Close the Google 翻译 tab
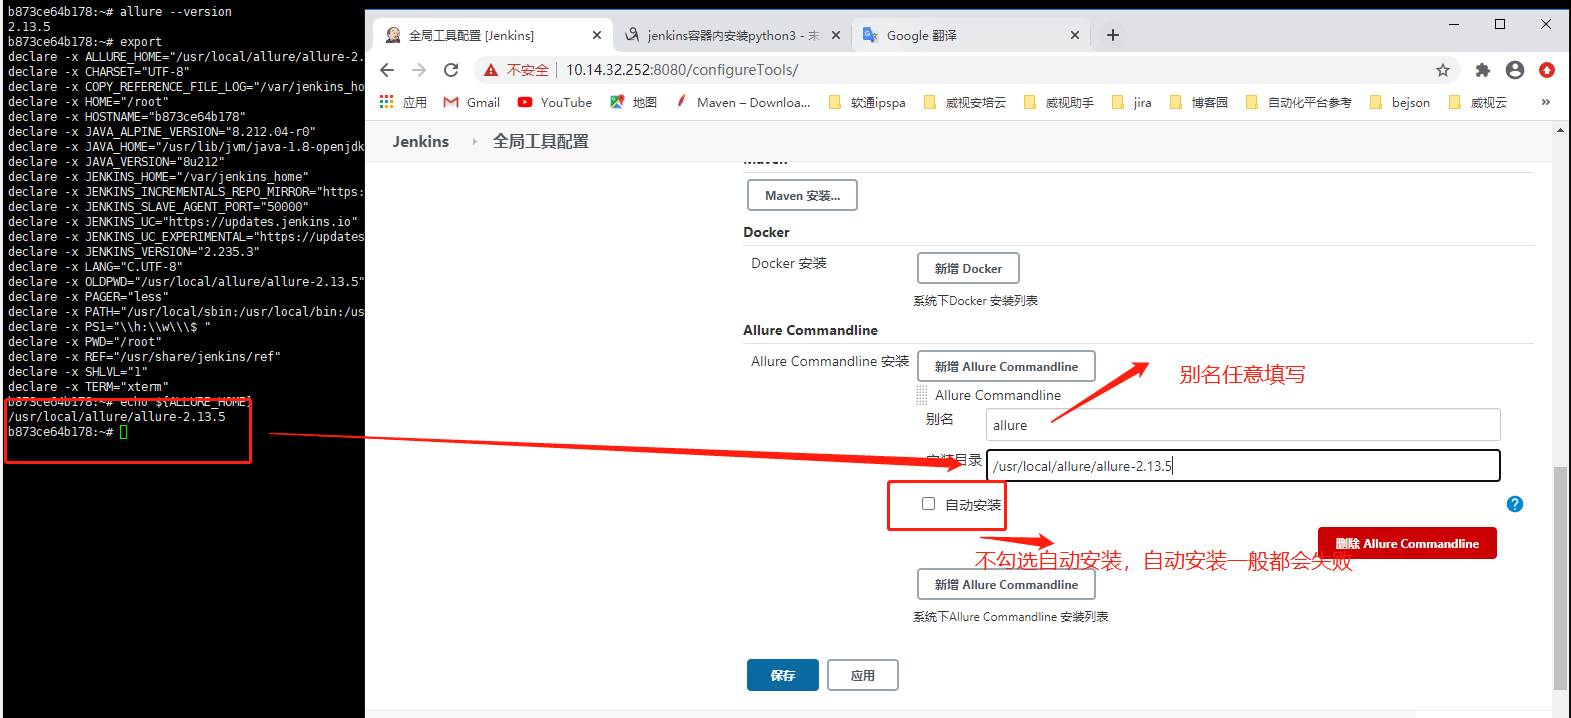 click(x=1075, y=35)
